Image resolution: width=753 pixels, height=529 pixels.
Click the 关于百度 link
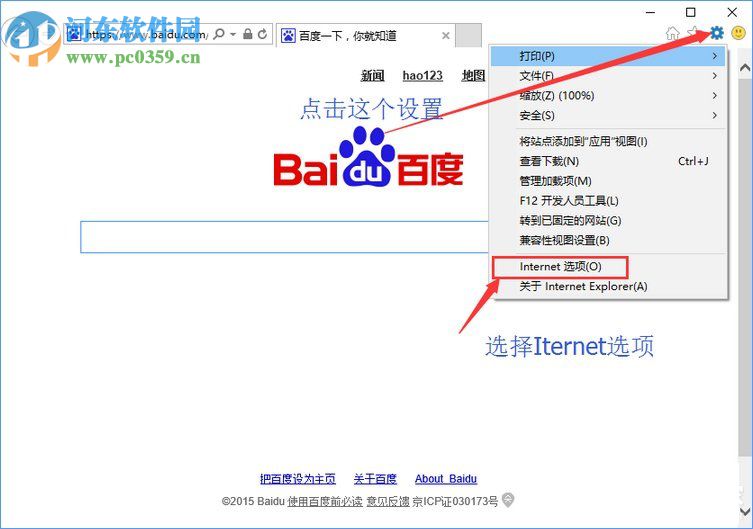[x=375, y=479]
